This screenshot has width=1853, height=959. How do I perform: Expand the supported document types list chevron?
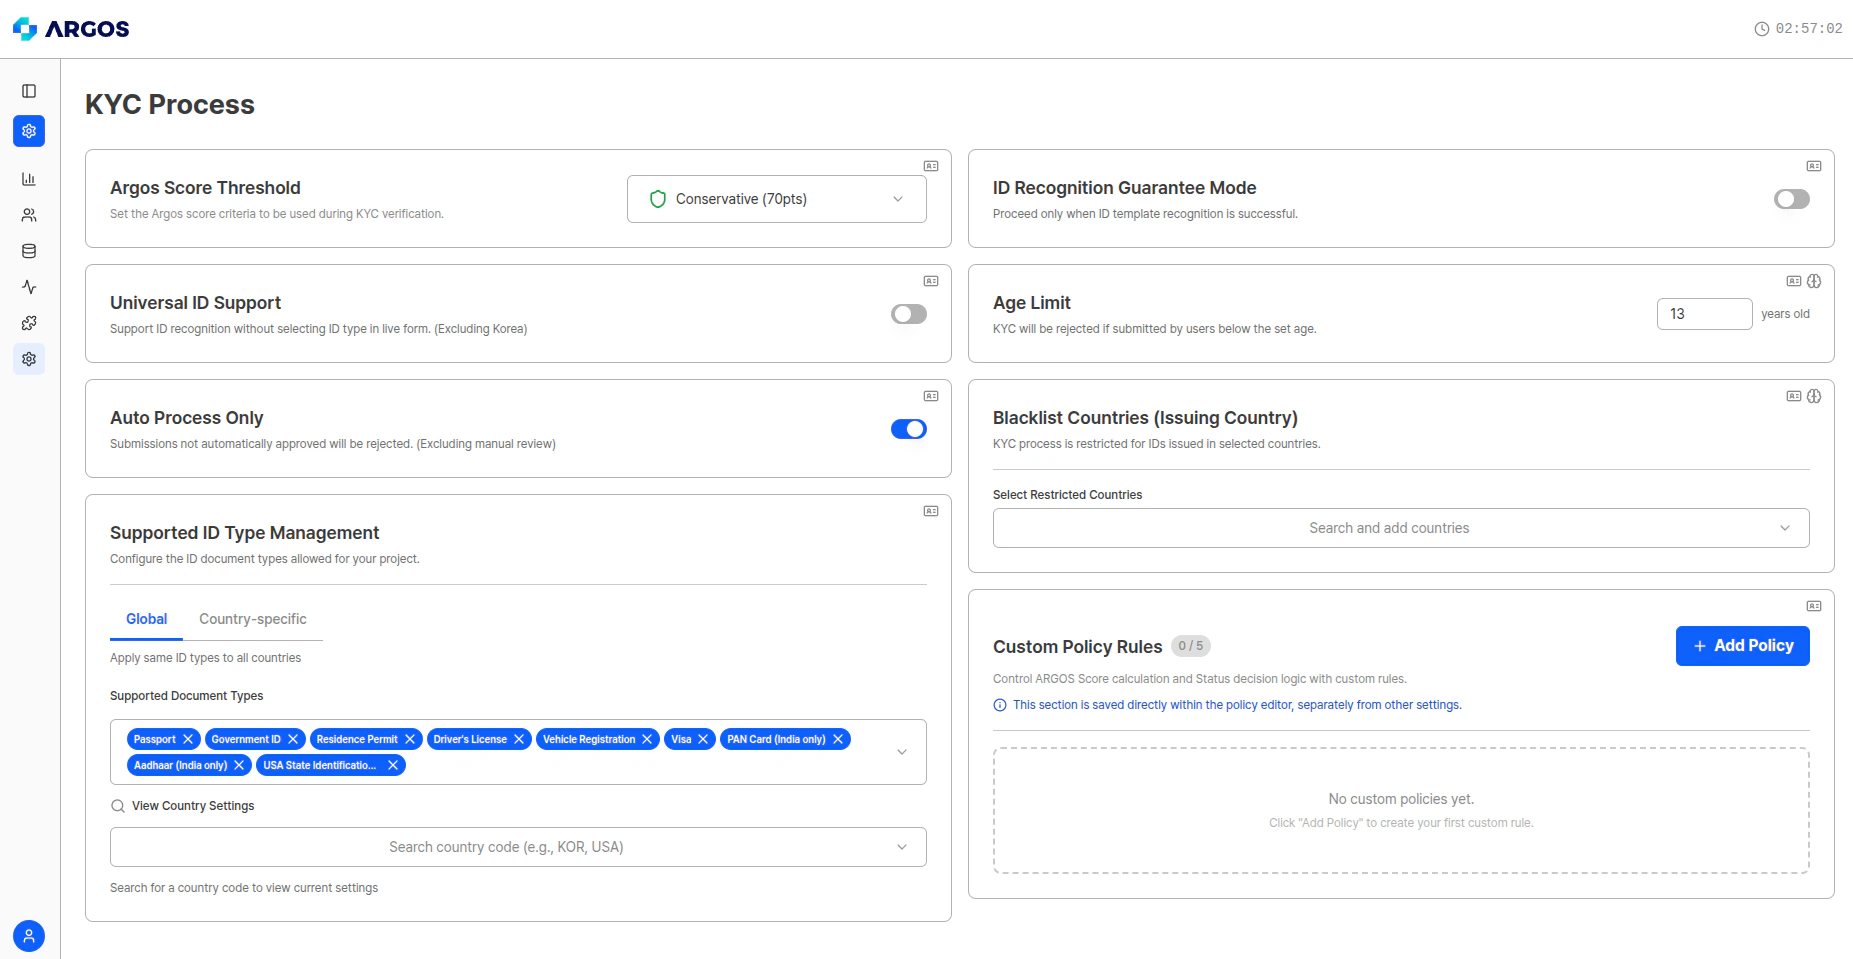901,751
